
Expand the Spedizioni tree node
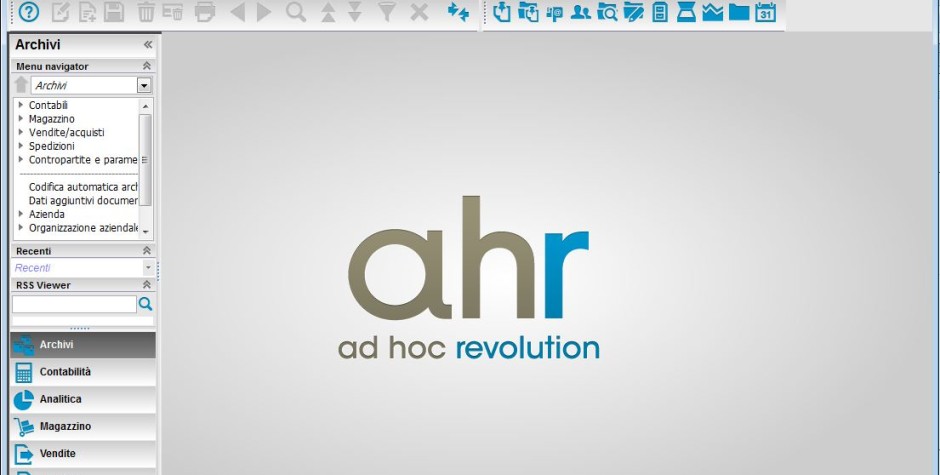[21, 146]
